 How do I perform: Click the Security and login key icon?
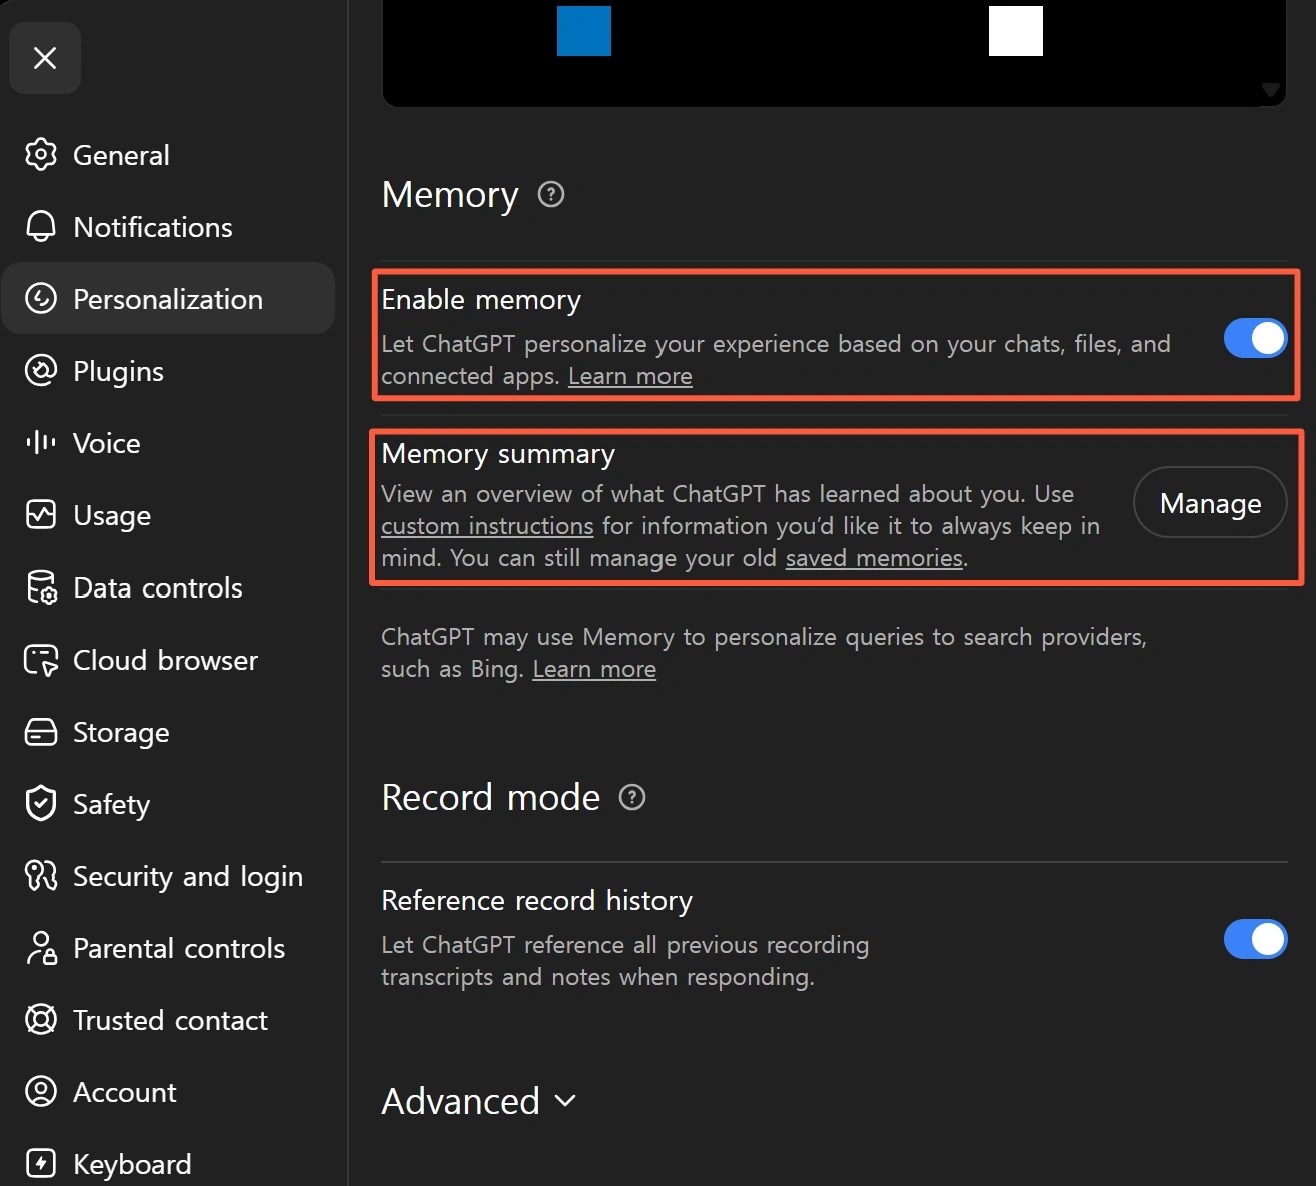pyautogui.click(x=41, y=876)
